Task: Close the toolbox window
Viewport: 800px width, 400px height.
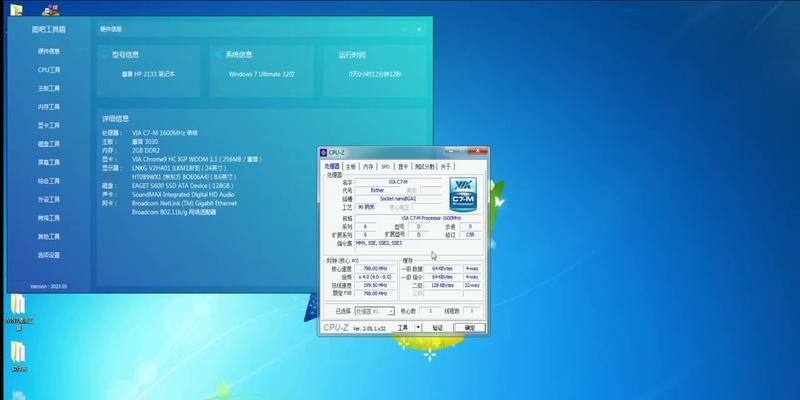Action: click(x=419, y=30)
